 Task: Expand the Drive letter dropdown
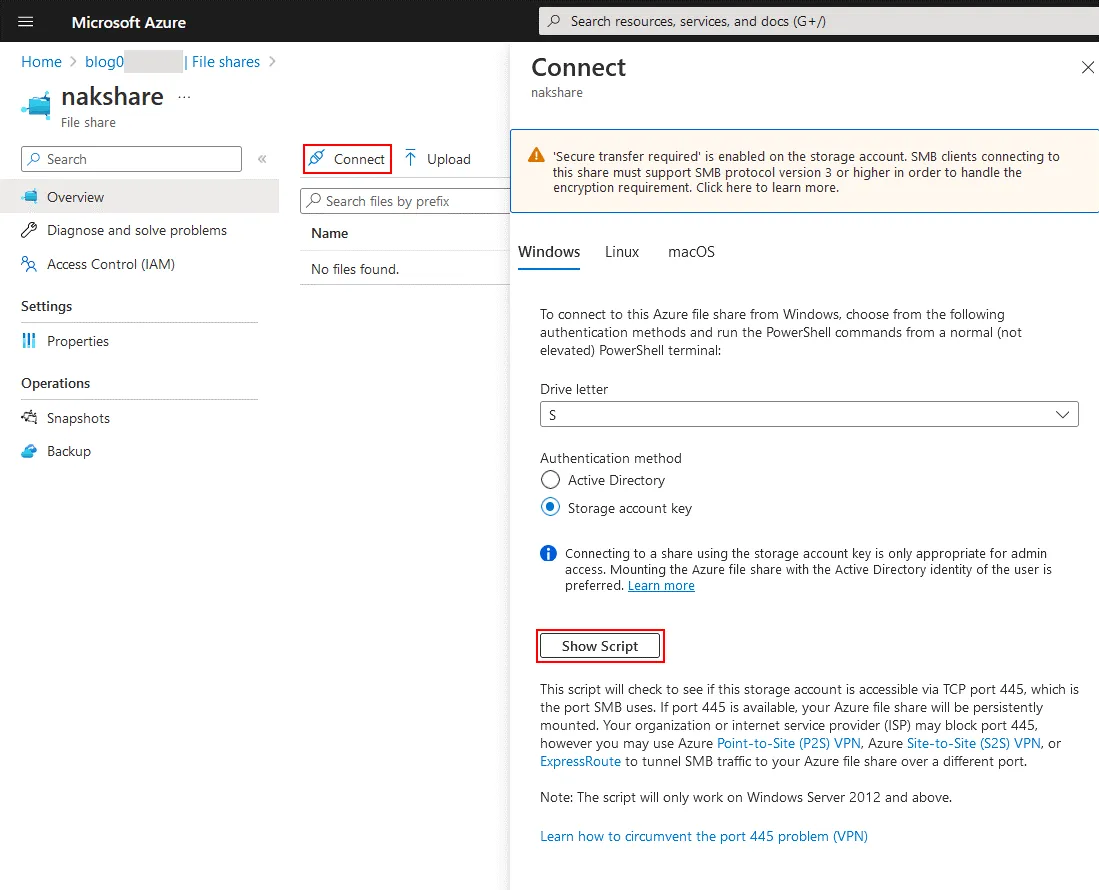click(808, 414)
